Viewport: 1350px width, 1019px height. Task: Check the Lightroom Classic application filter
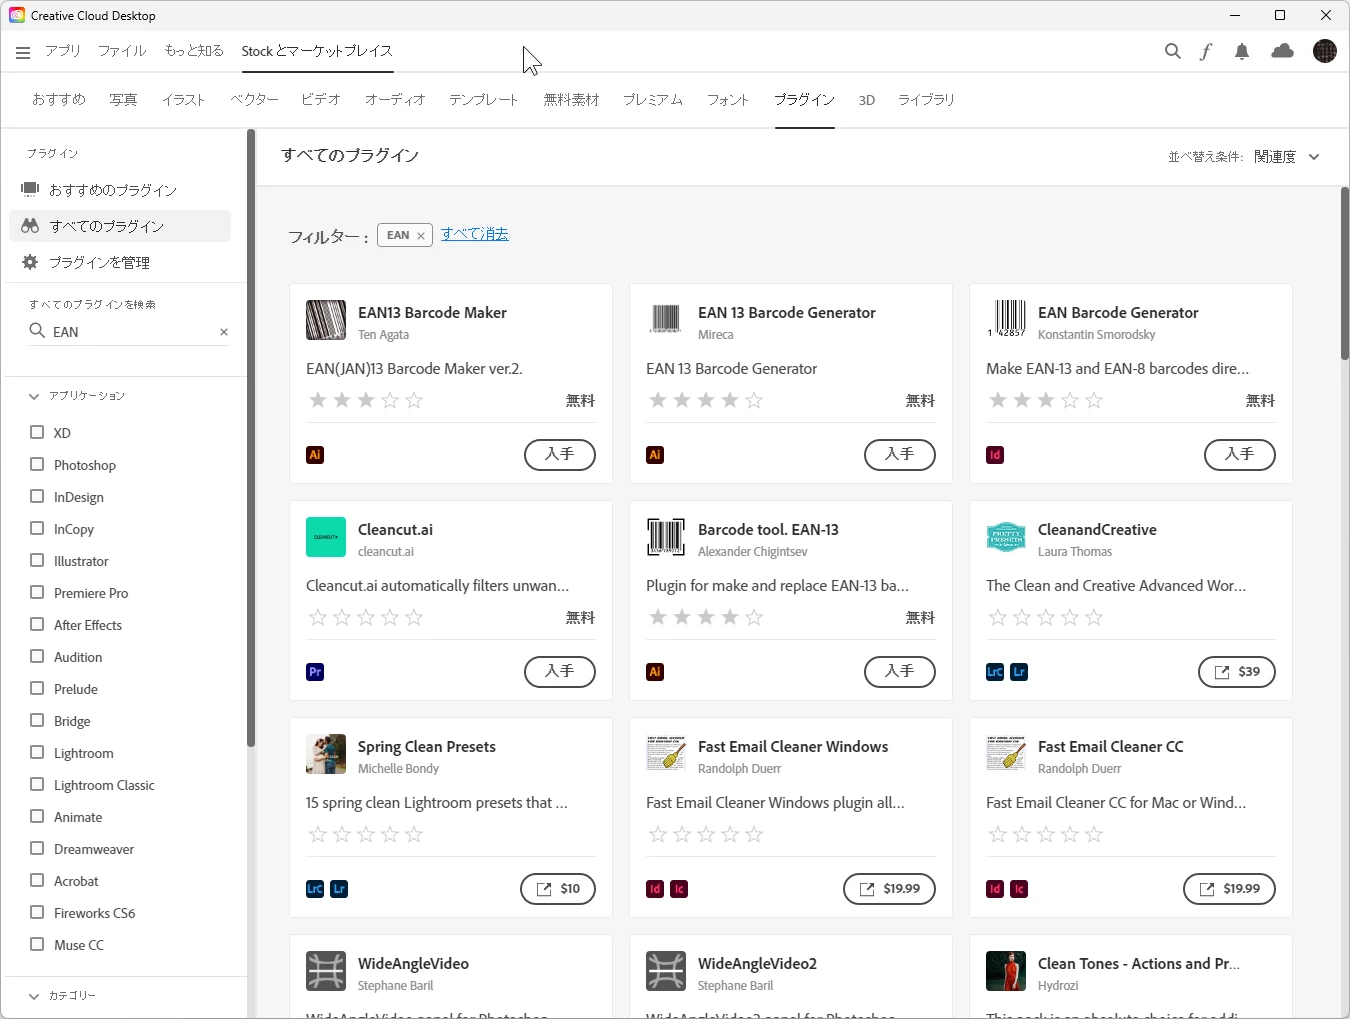(37, 784)
